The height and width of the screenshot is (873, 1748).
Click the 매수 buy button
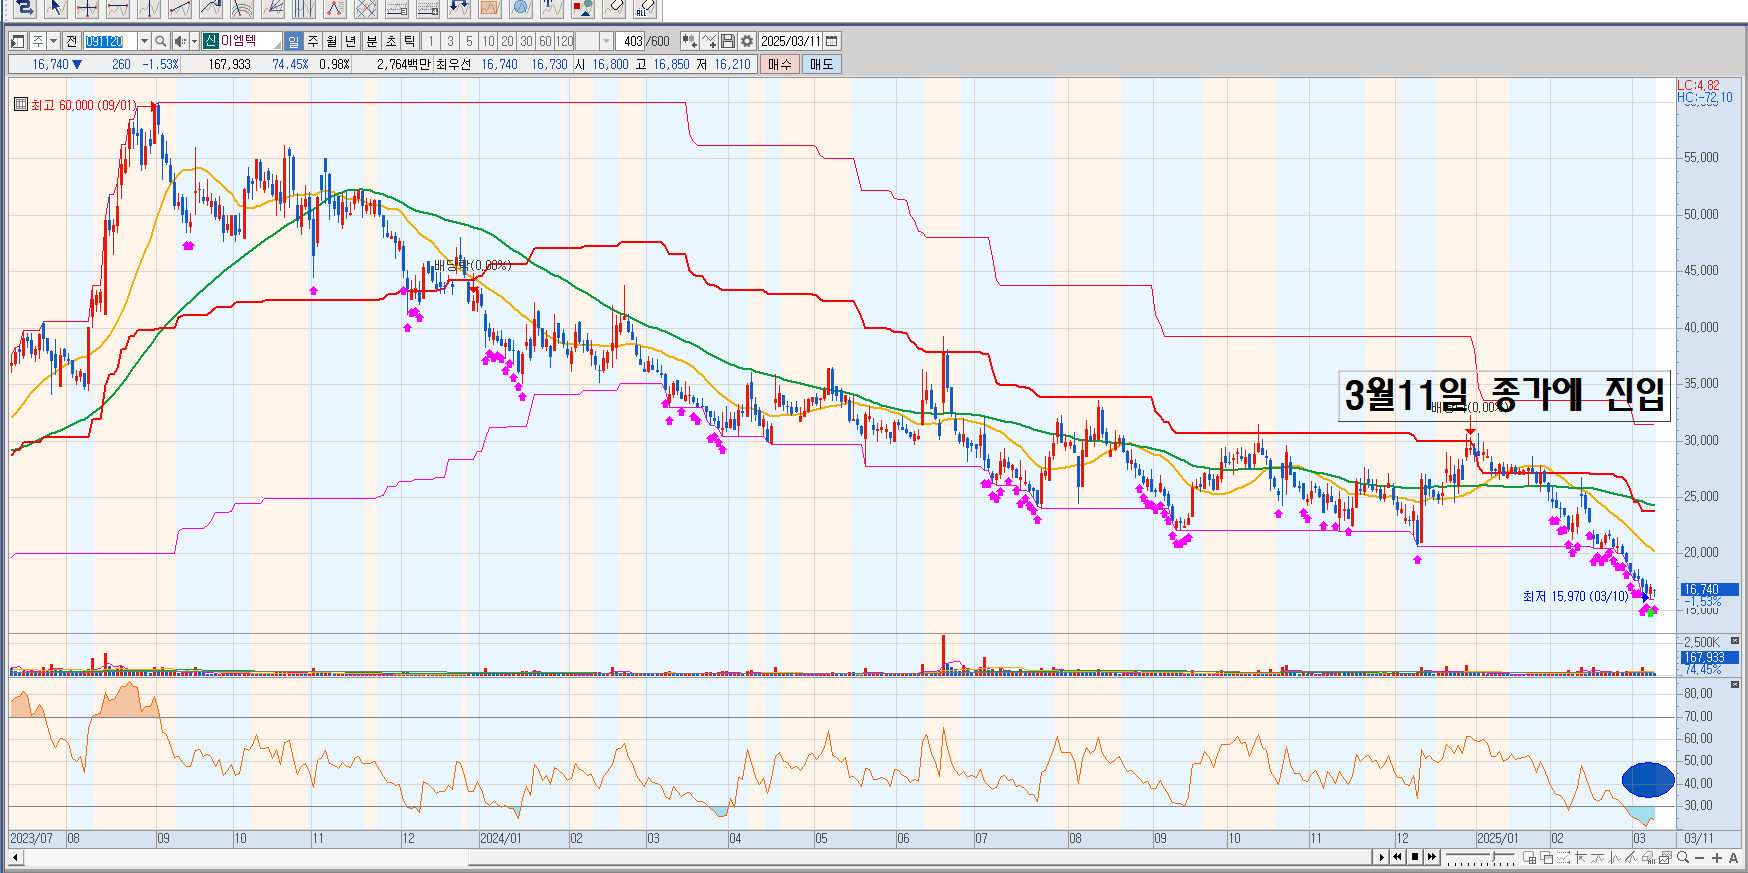pos(780,64)
